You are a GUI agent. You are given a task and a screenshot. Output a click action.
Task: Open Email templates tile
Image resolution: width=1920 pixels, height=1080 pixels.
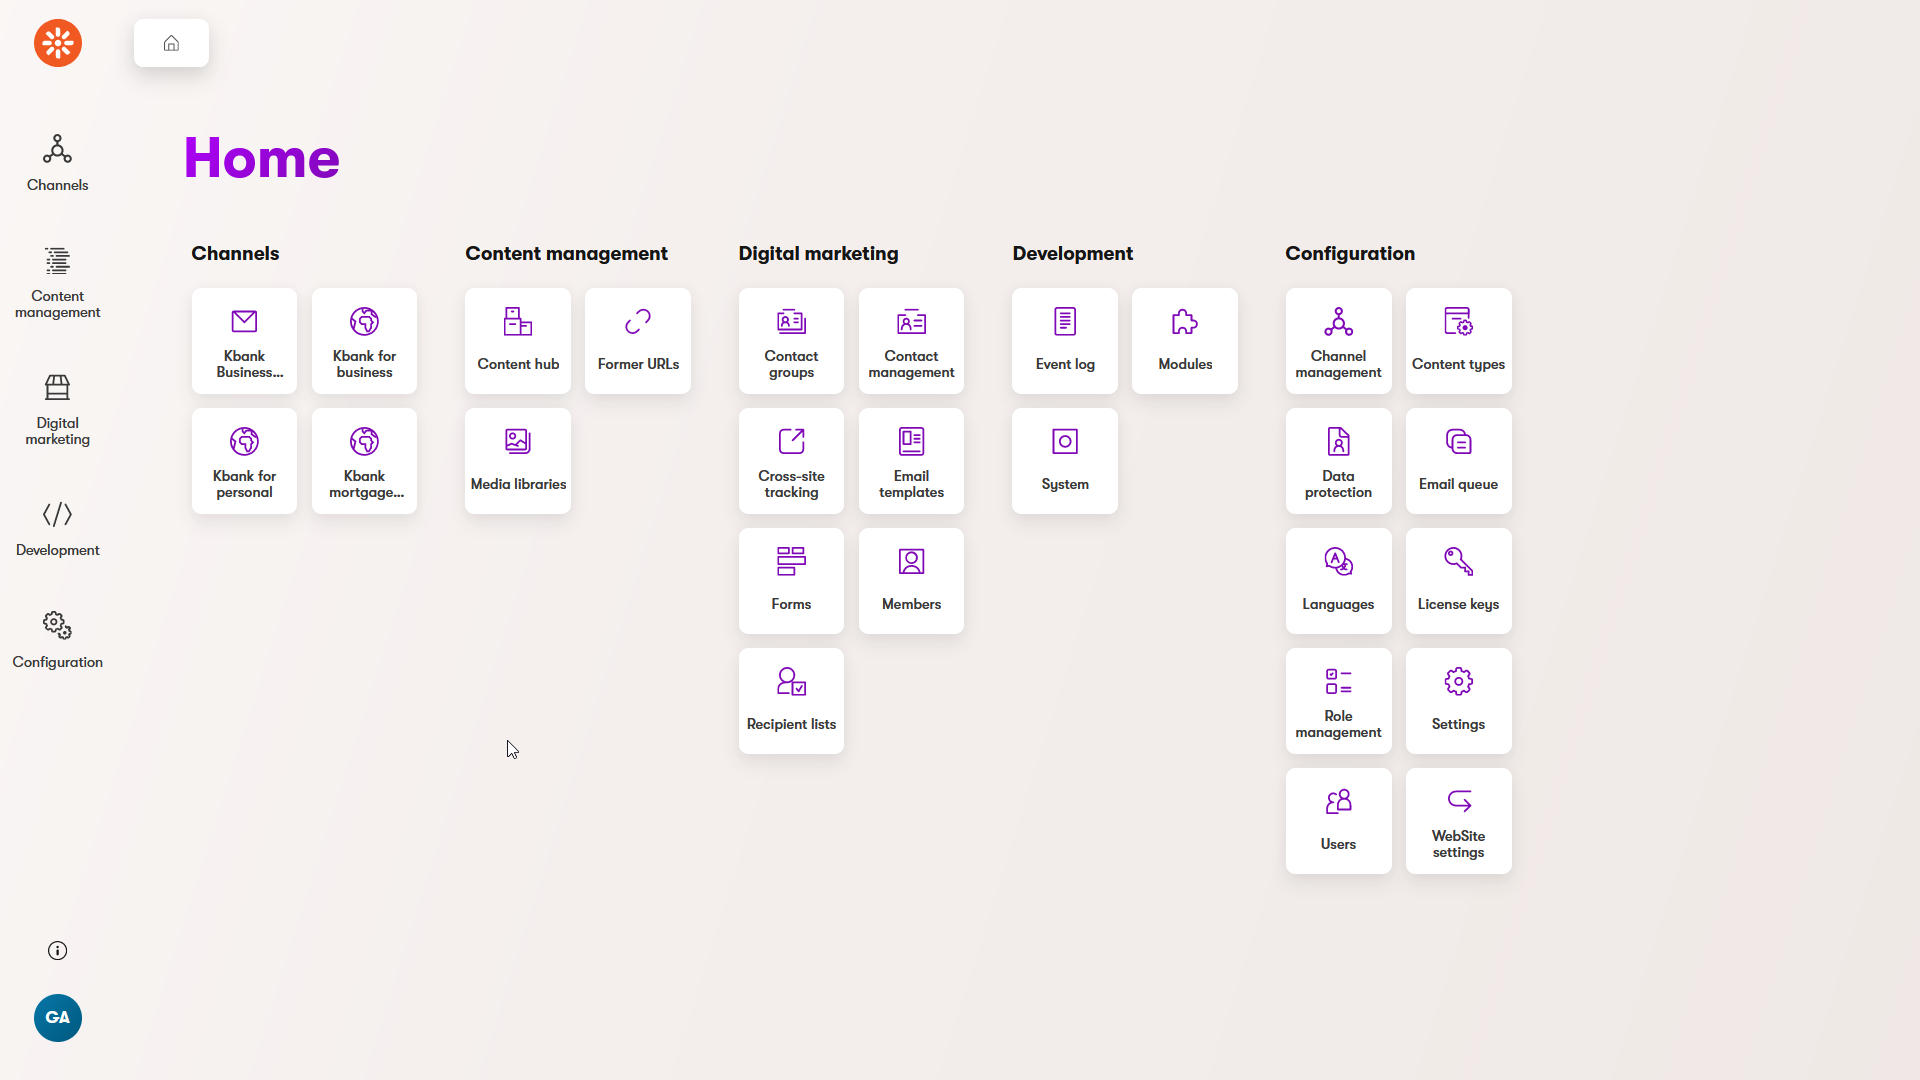point(911,461)
